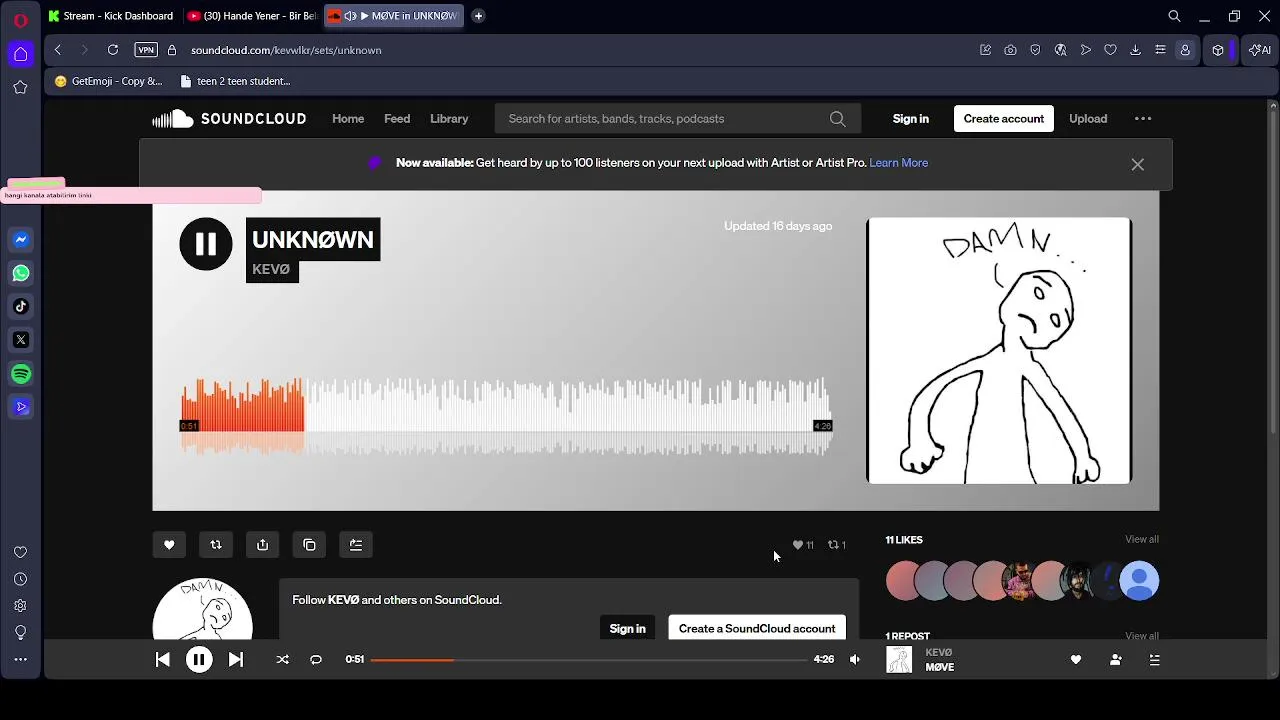Skip to the previous track in bottom bar

point(162,659)
